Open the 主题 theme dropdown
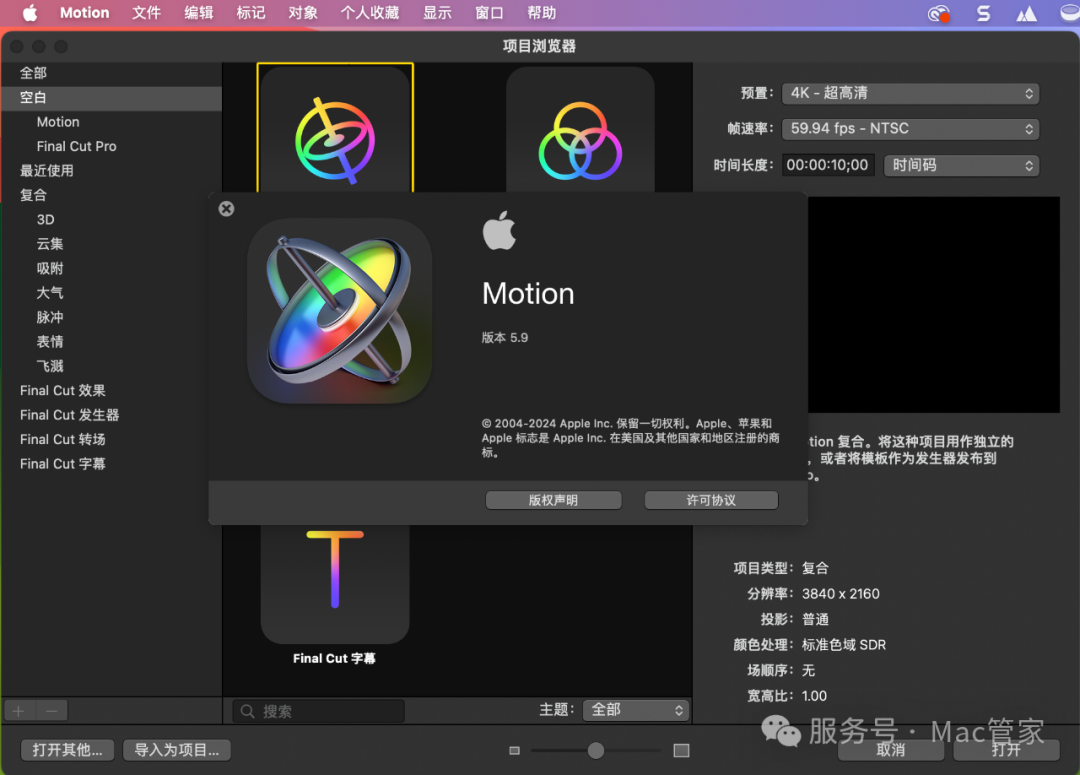Viewport: 1080px width, 775px height. click(x=636, y=710)
